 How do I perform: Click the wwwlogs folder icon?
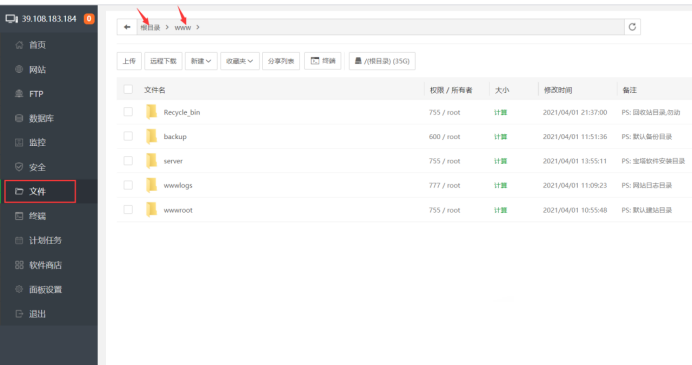(151, 185)
